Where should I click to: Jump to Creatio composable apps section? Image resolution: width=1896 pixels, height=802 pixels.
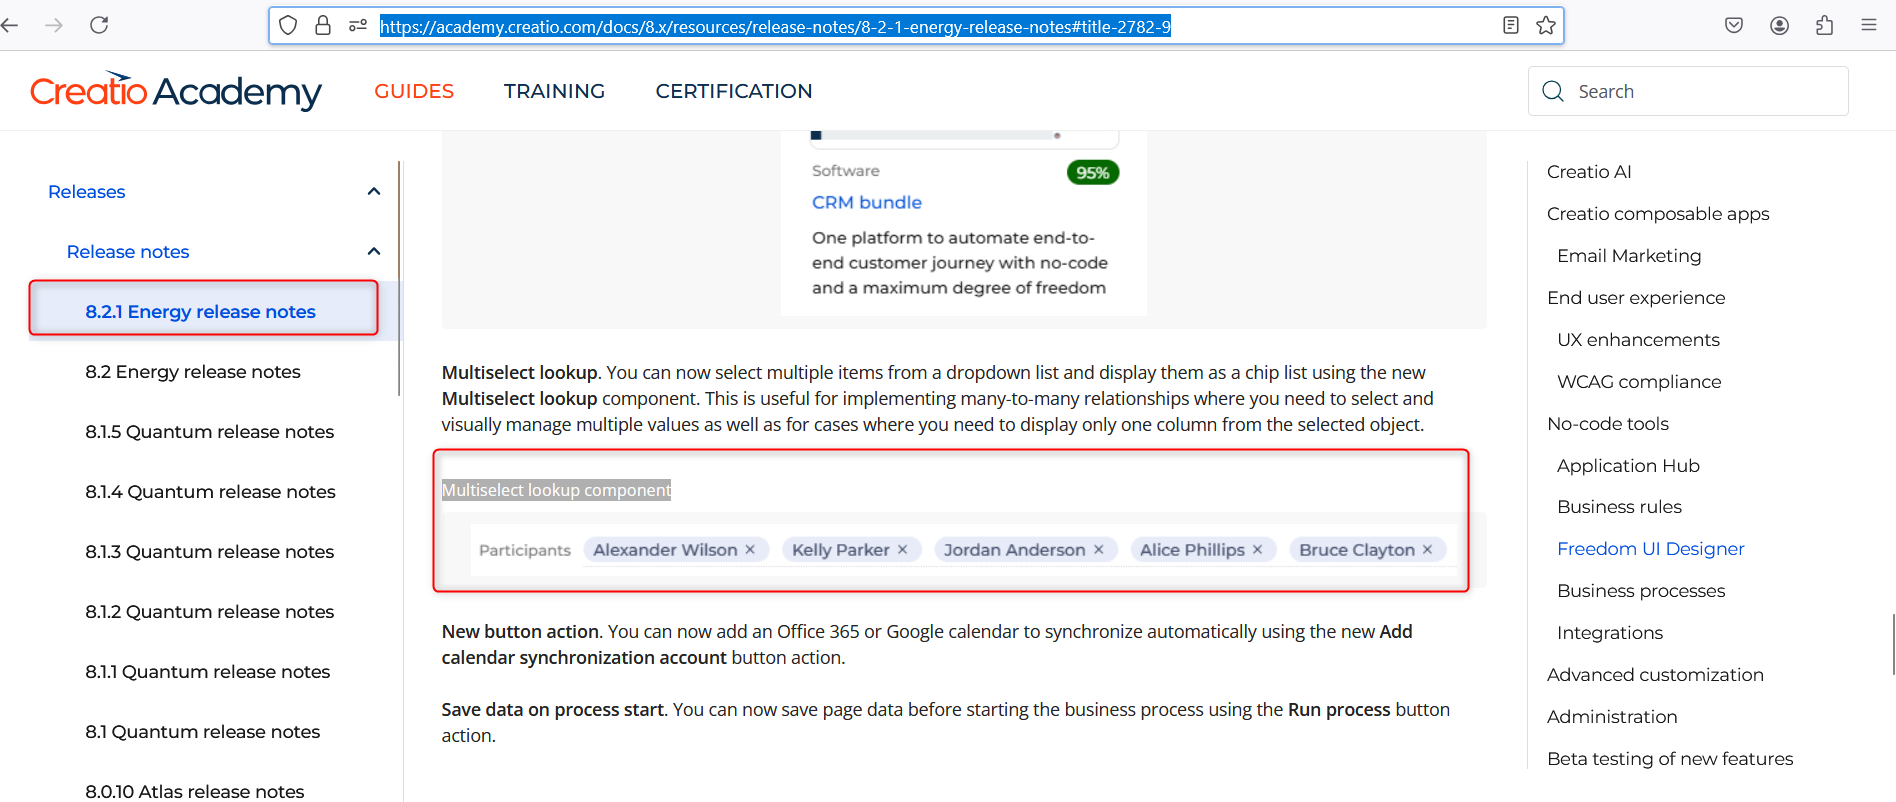click(x=1658, y=213)
